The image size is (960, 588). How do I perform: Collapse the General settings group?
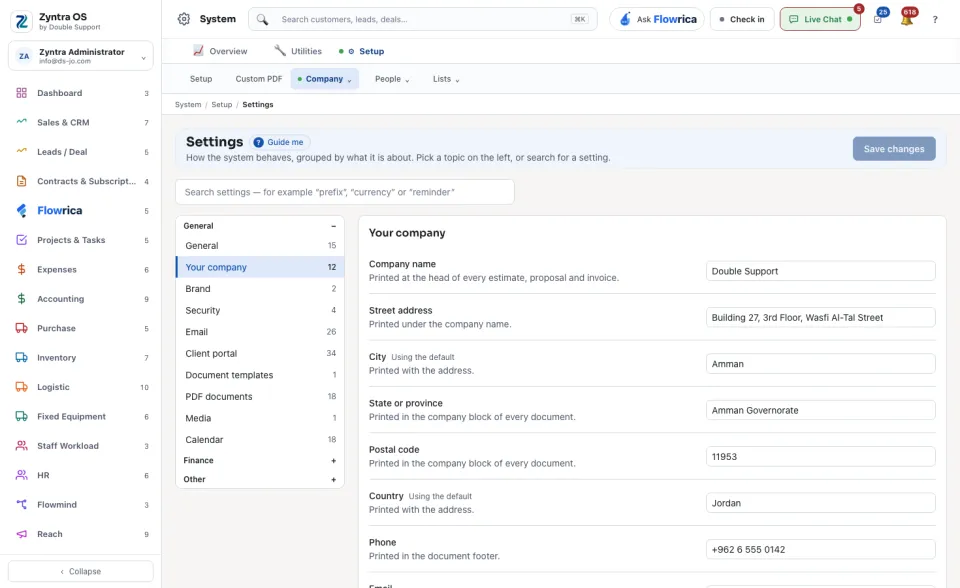tap(334, 226)
